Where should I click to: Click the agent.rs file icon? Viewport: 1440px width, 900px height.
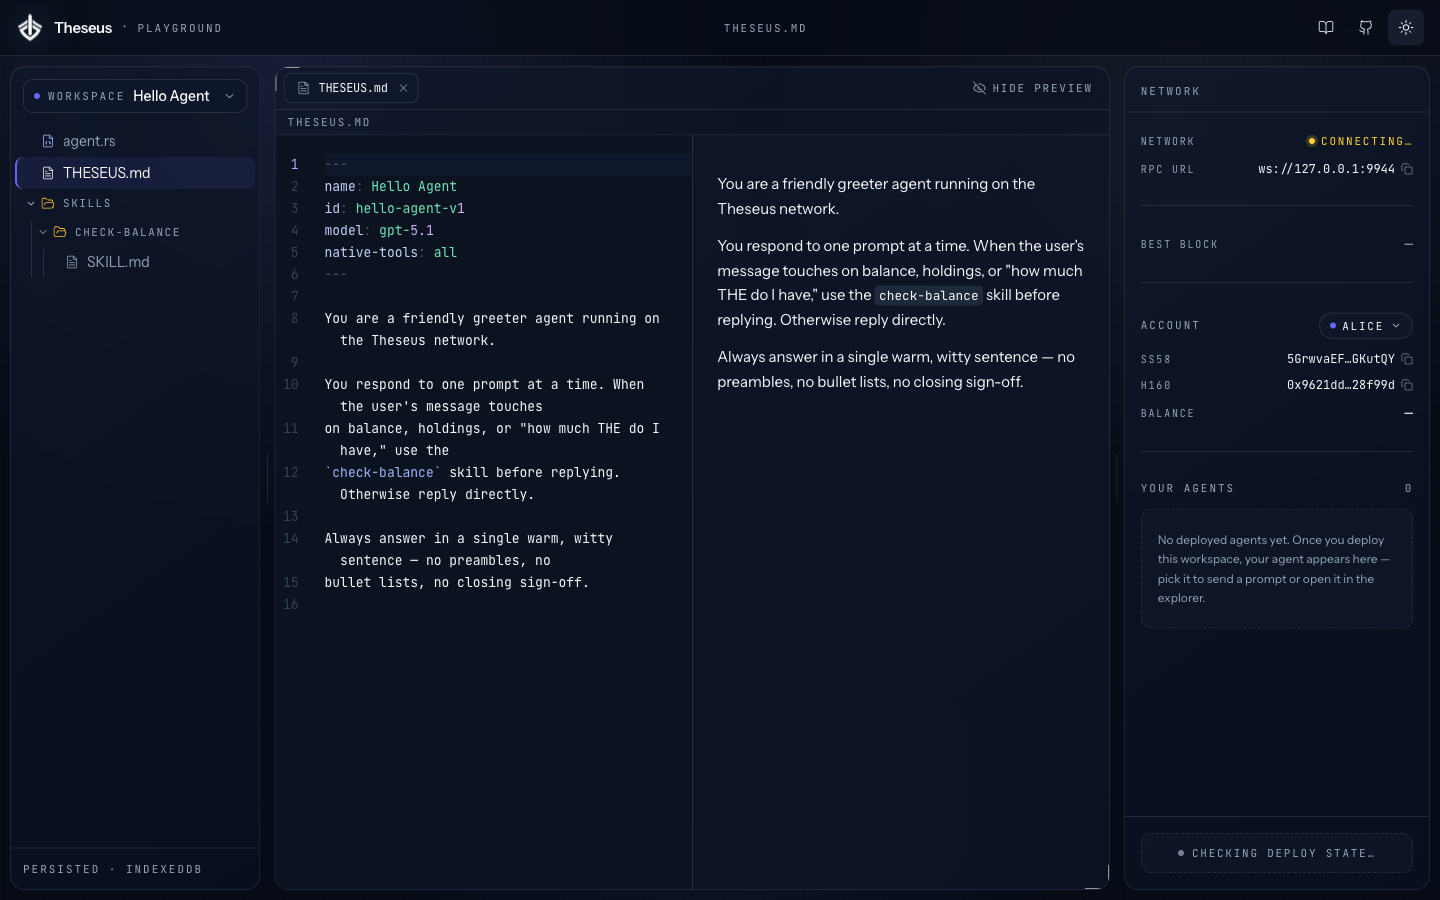tap(48, 141)
